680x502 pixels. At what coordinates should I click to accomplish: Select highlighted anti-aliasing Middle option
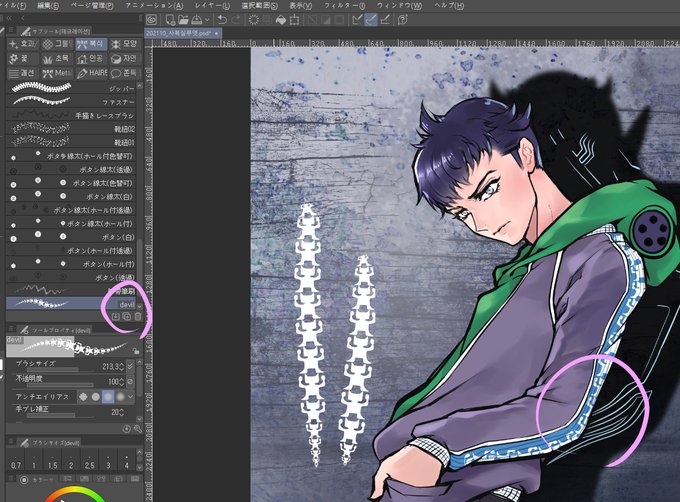[108, 397]
